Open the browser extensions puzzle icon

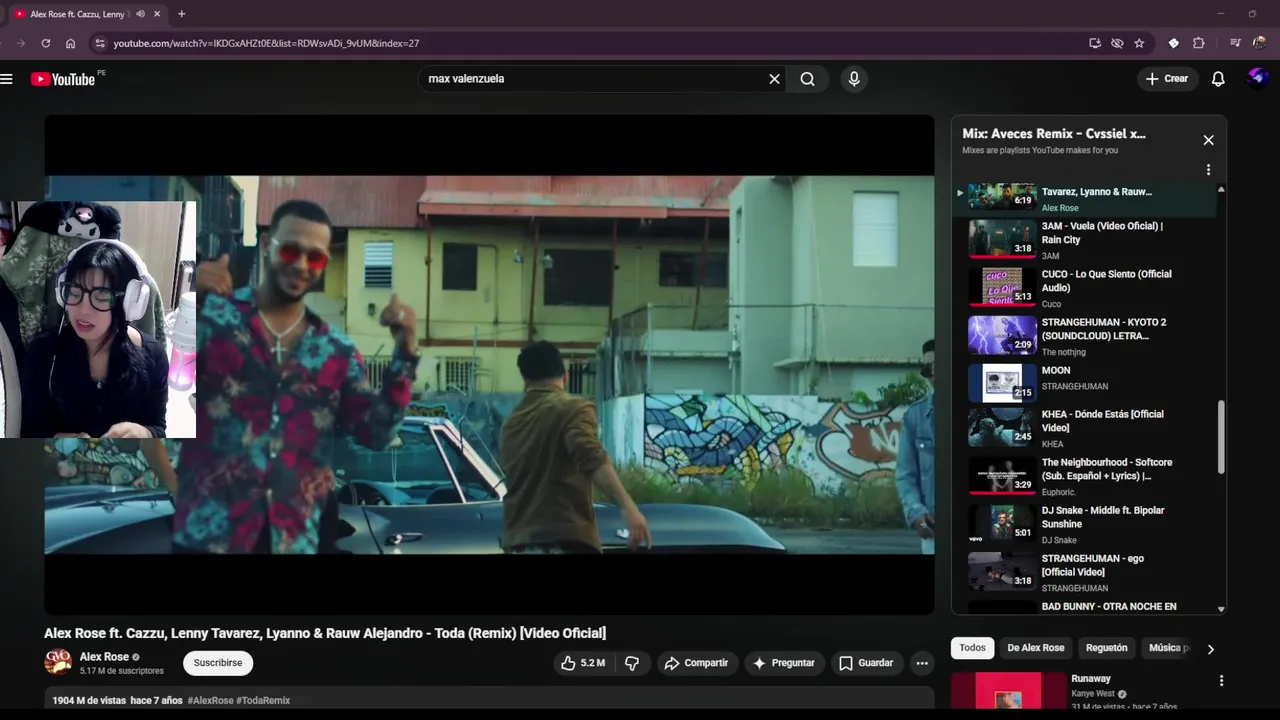click(1199, 43)
